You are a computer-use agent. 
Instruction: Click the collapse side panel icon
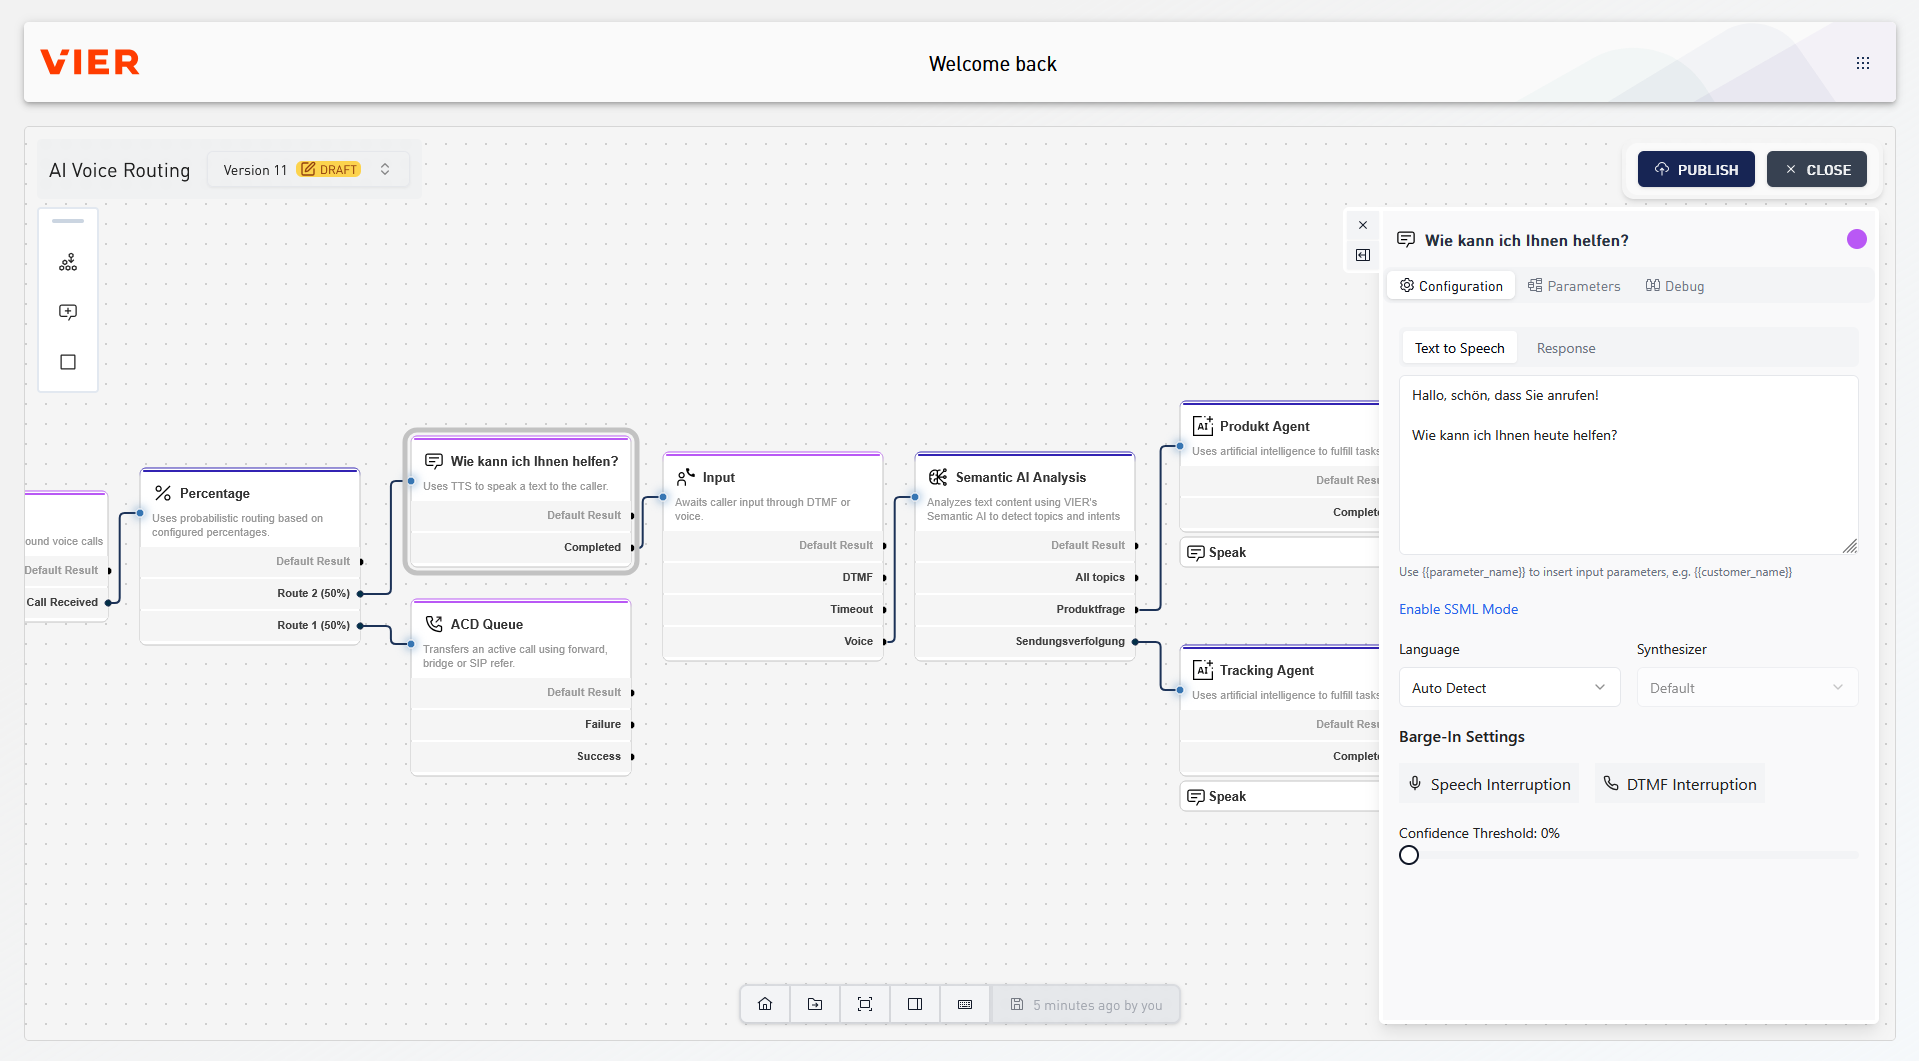coord(1363,255)
